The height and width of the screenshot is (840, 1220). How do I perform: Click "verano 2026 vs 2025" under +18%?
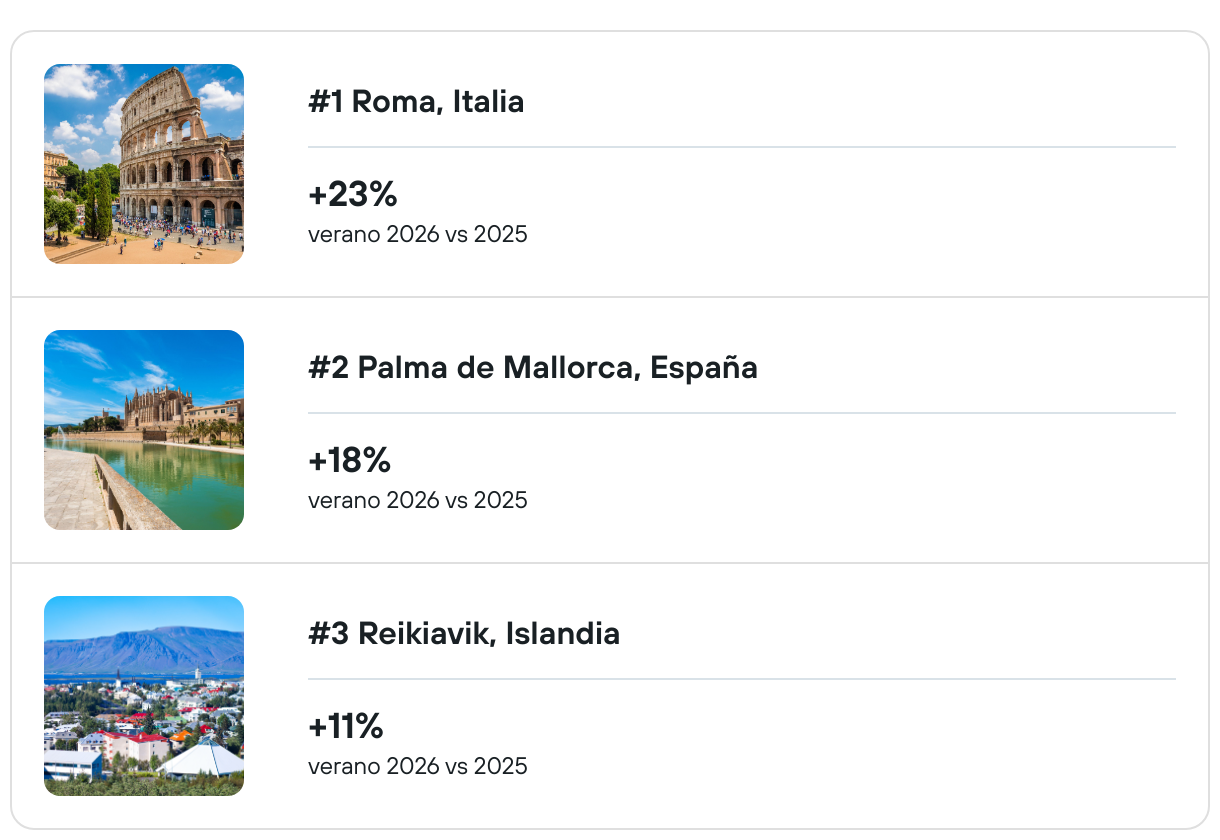pos(417,500)
